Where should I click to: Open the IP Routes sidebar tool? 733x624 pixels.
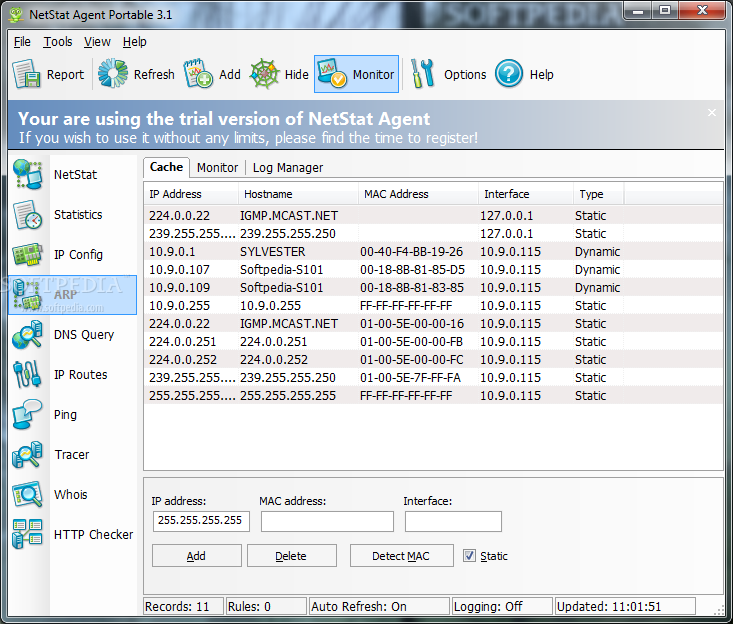pyautogui.click(x=72, y=375)
